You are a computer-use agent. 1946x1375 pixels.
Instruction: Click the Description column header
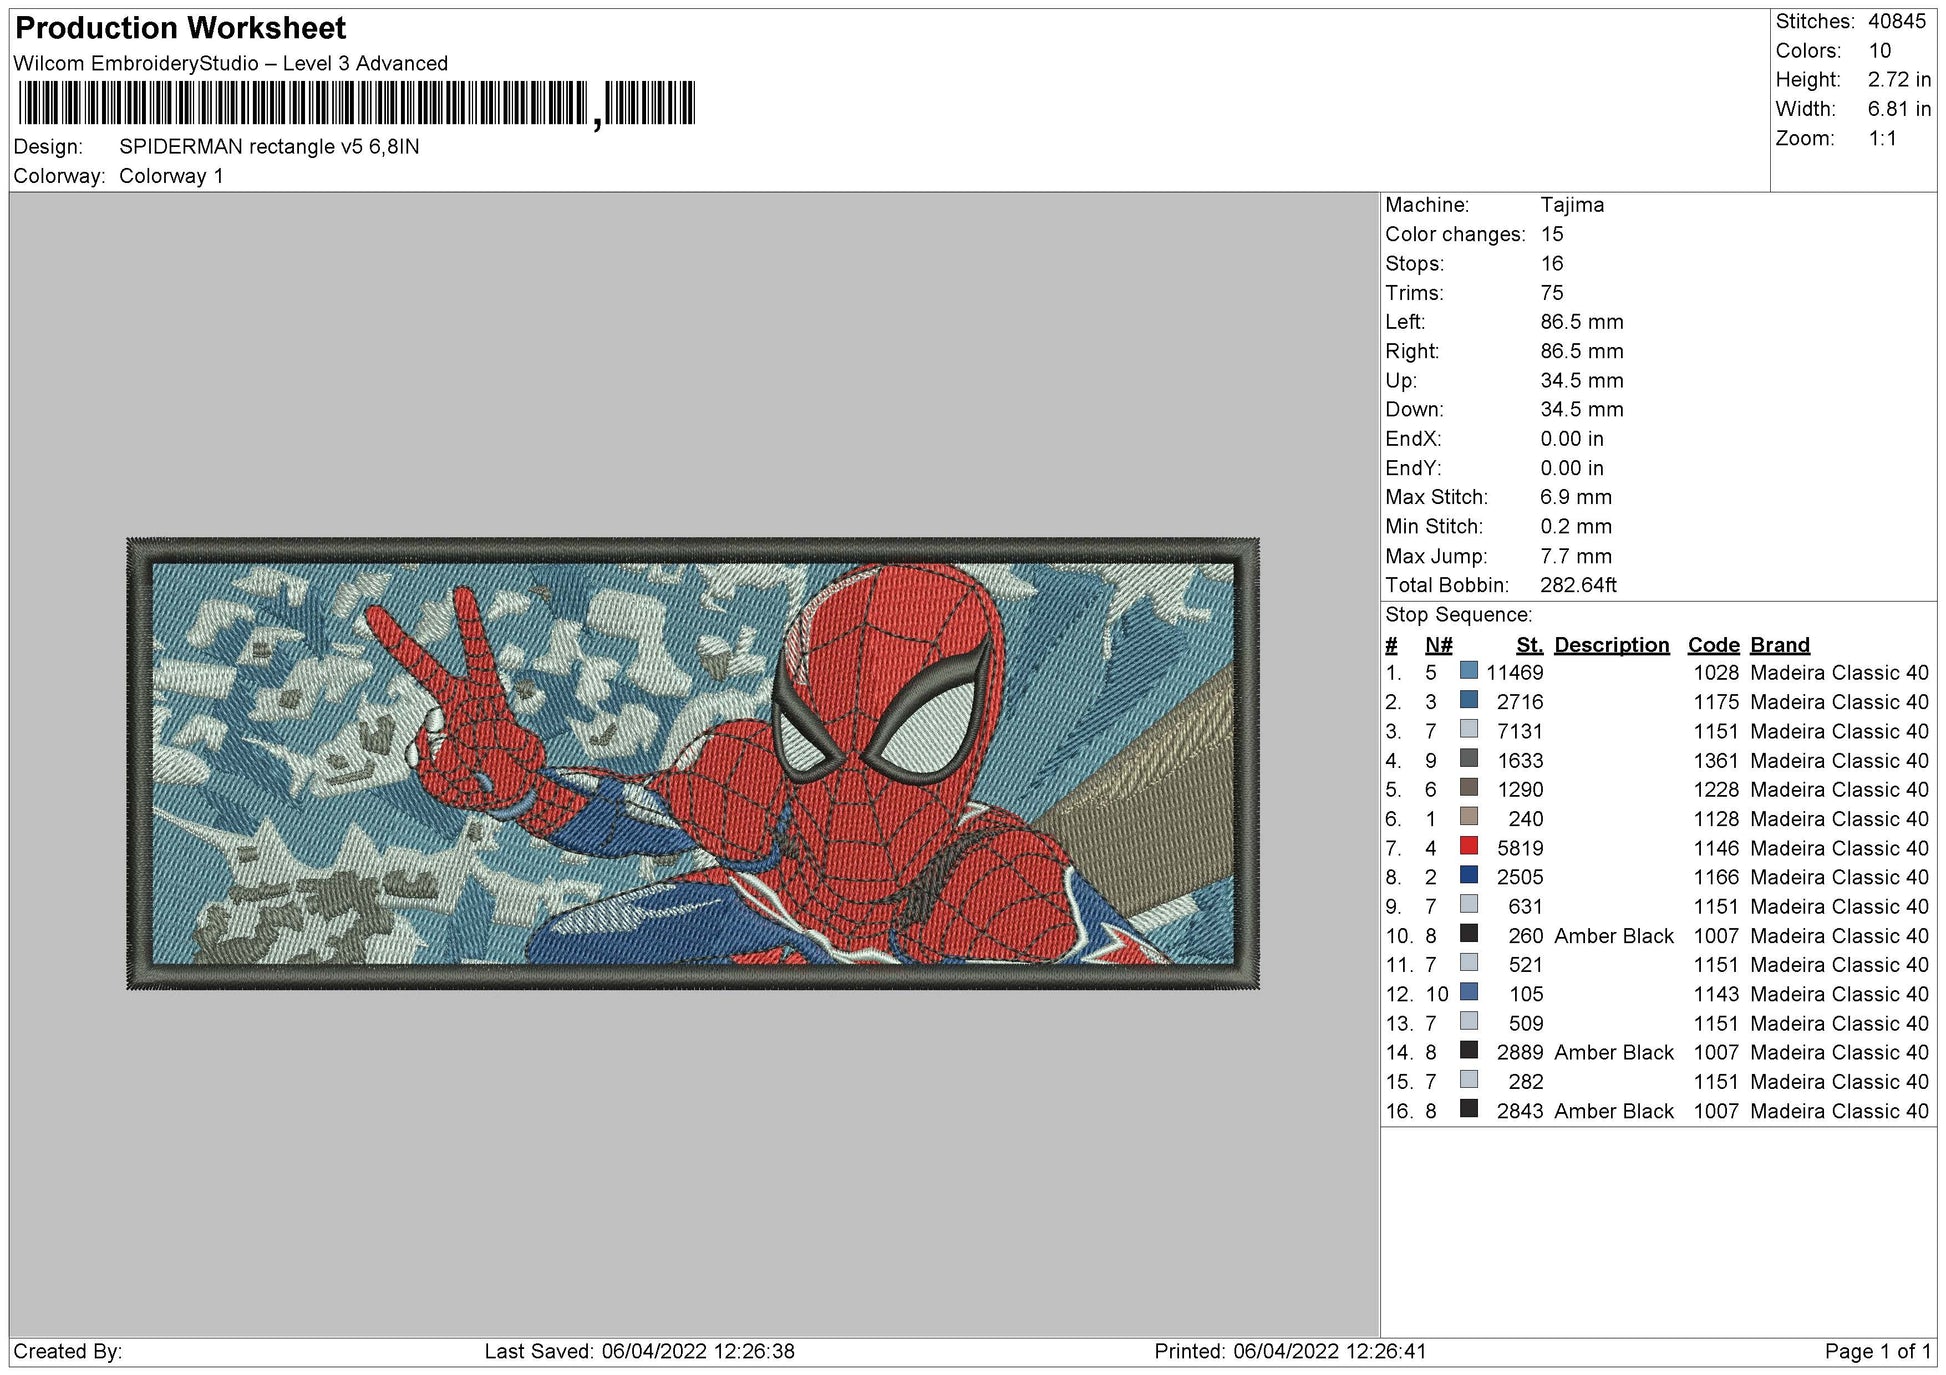point(1611,645)
